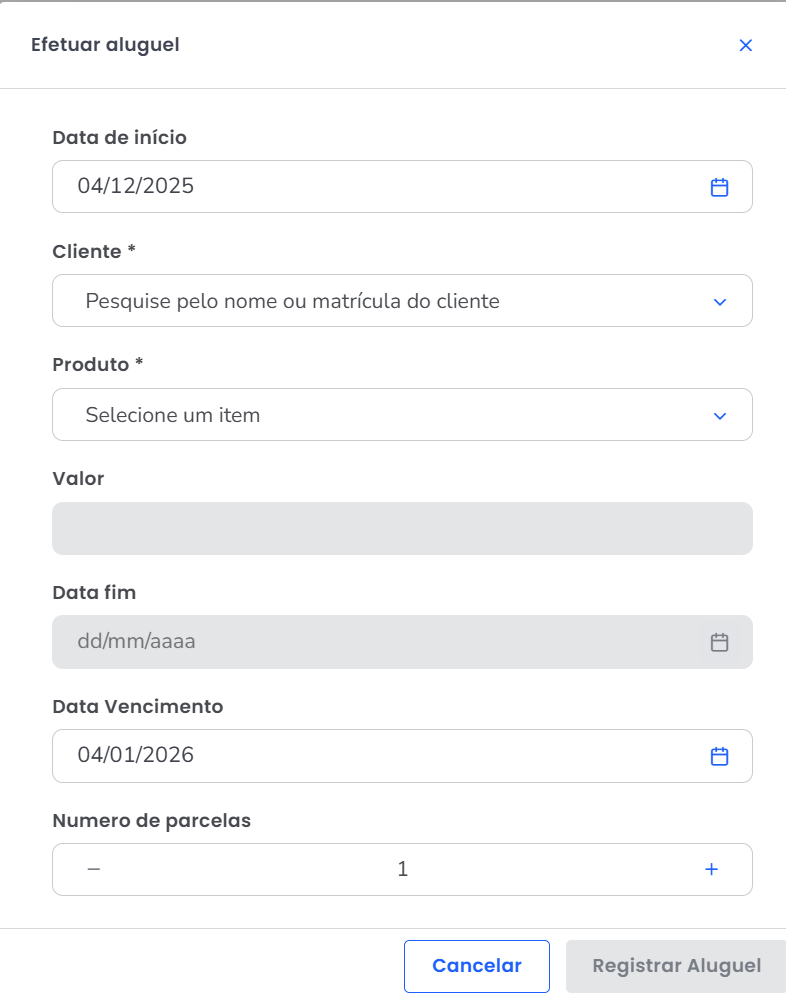Click the 'Cliente *' field label

coord(94,252)
